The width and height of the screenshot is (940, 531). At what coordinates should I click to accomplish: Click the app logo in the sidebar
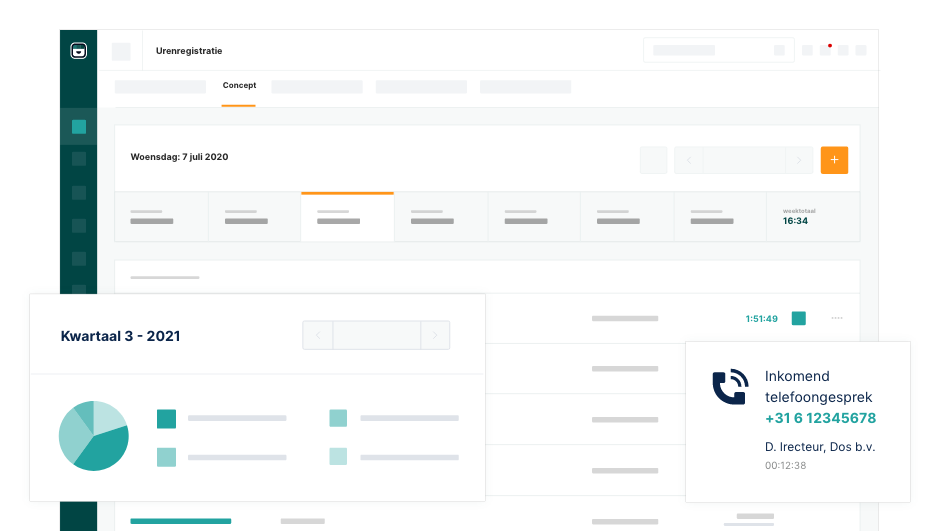78,51
